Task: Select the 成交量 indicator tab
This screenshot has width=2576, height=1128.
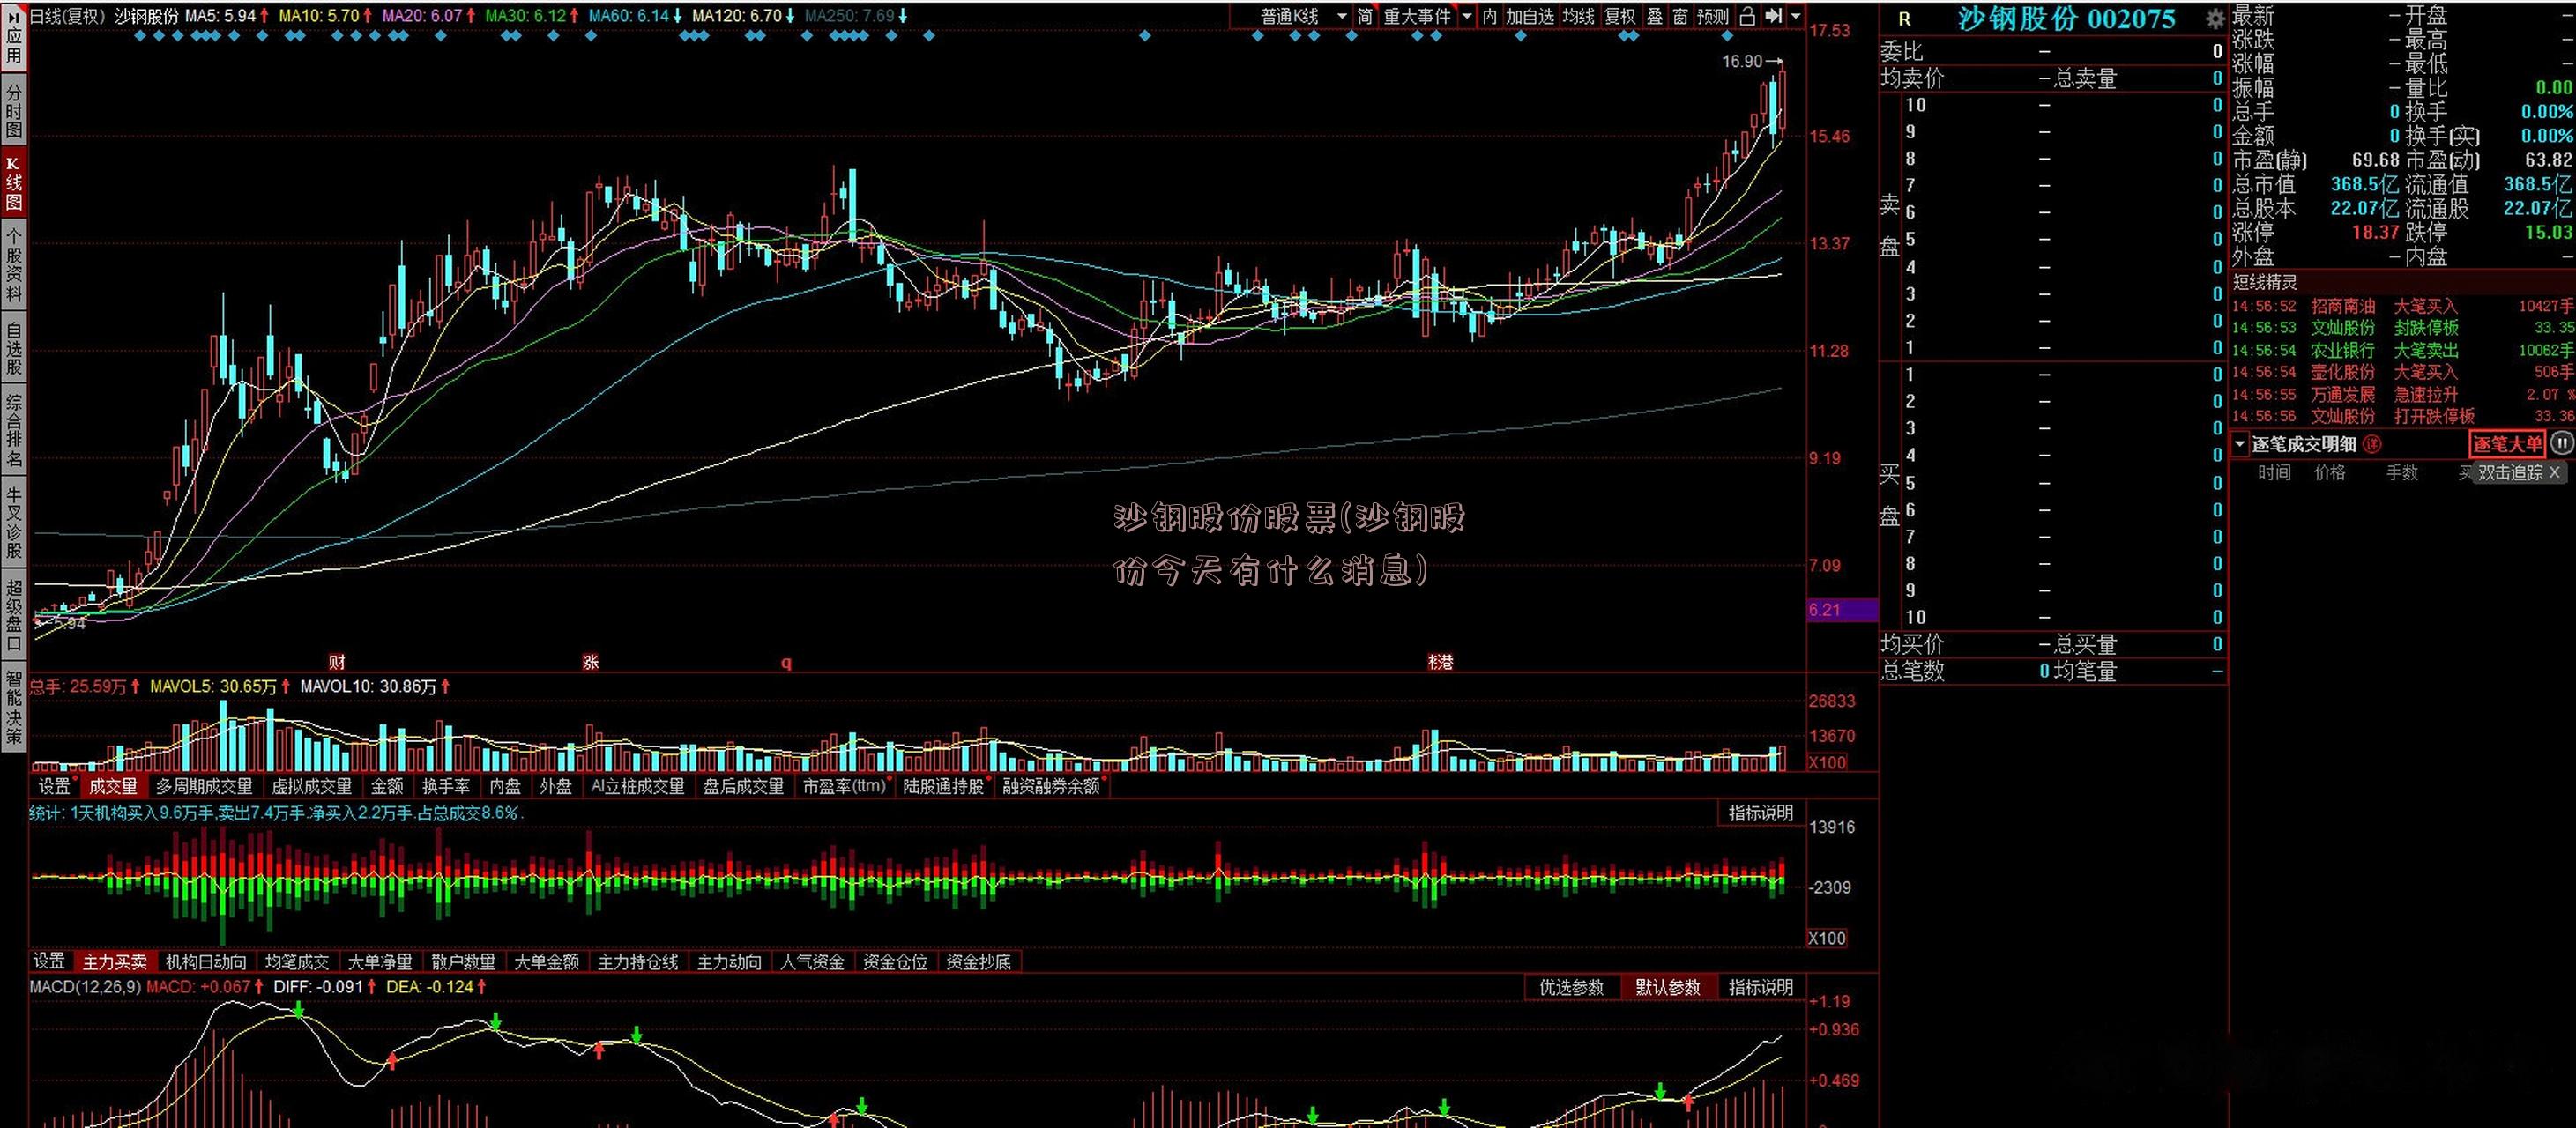Action: tap(112, 786)
